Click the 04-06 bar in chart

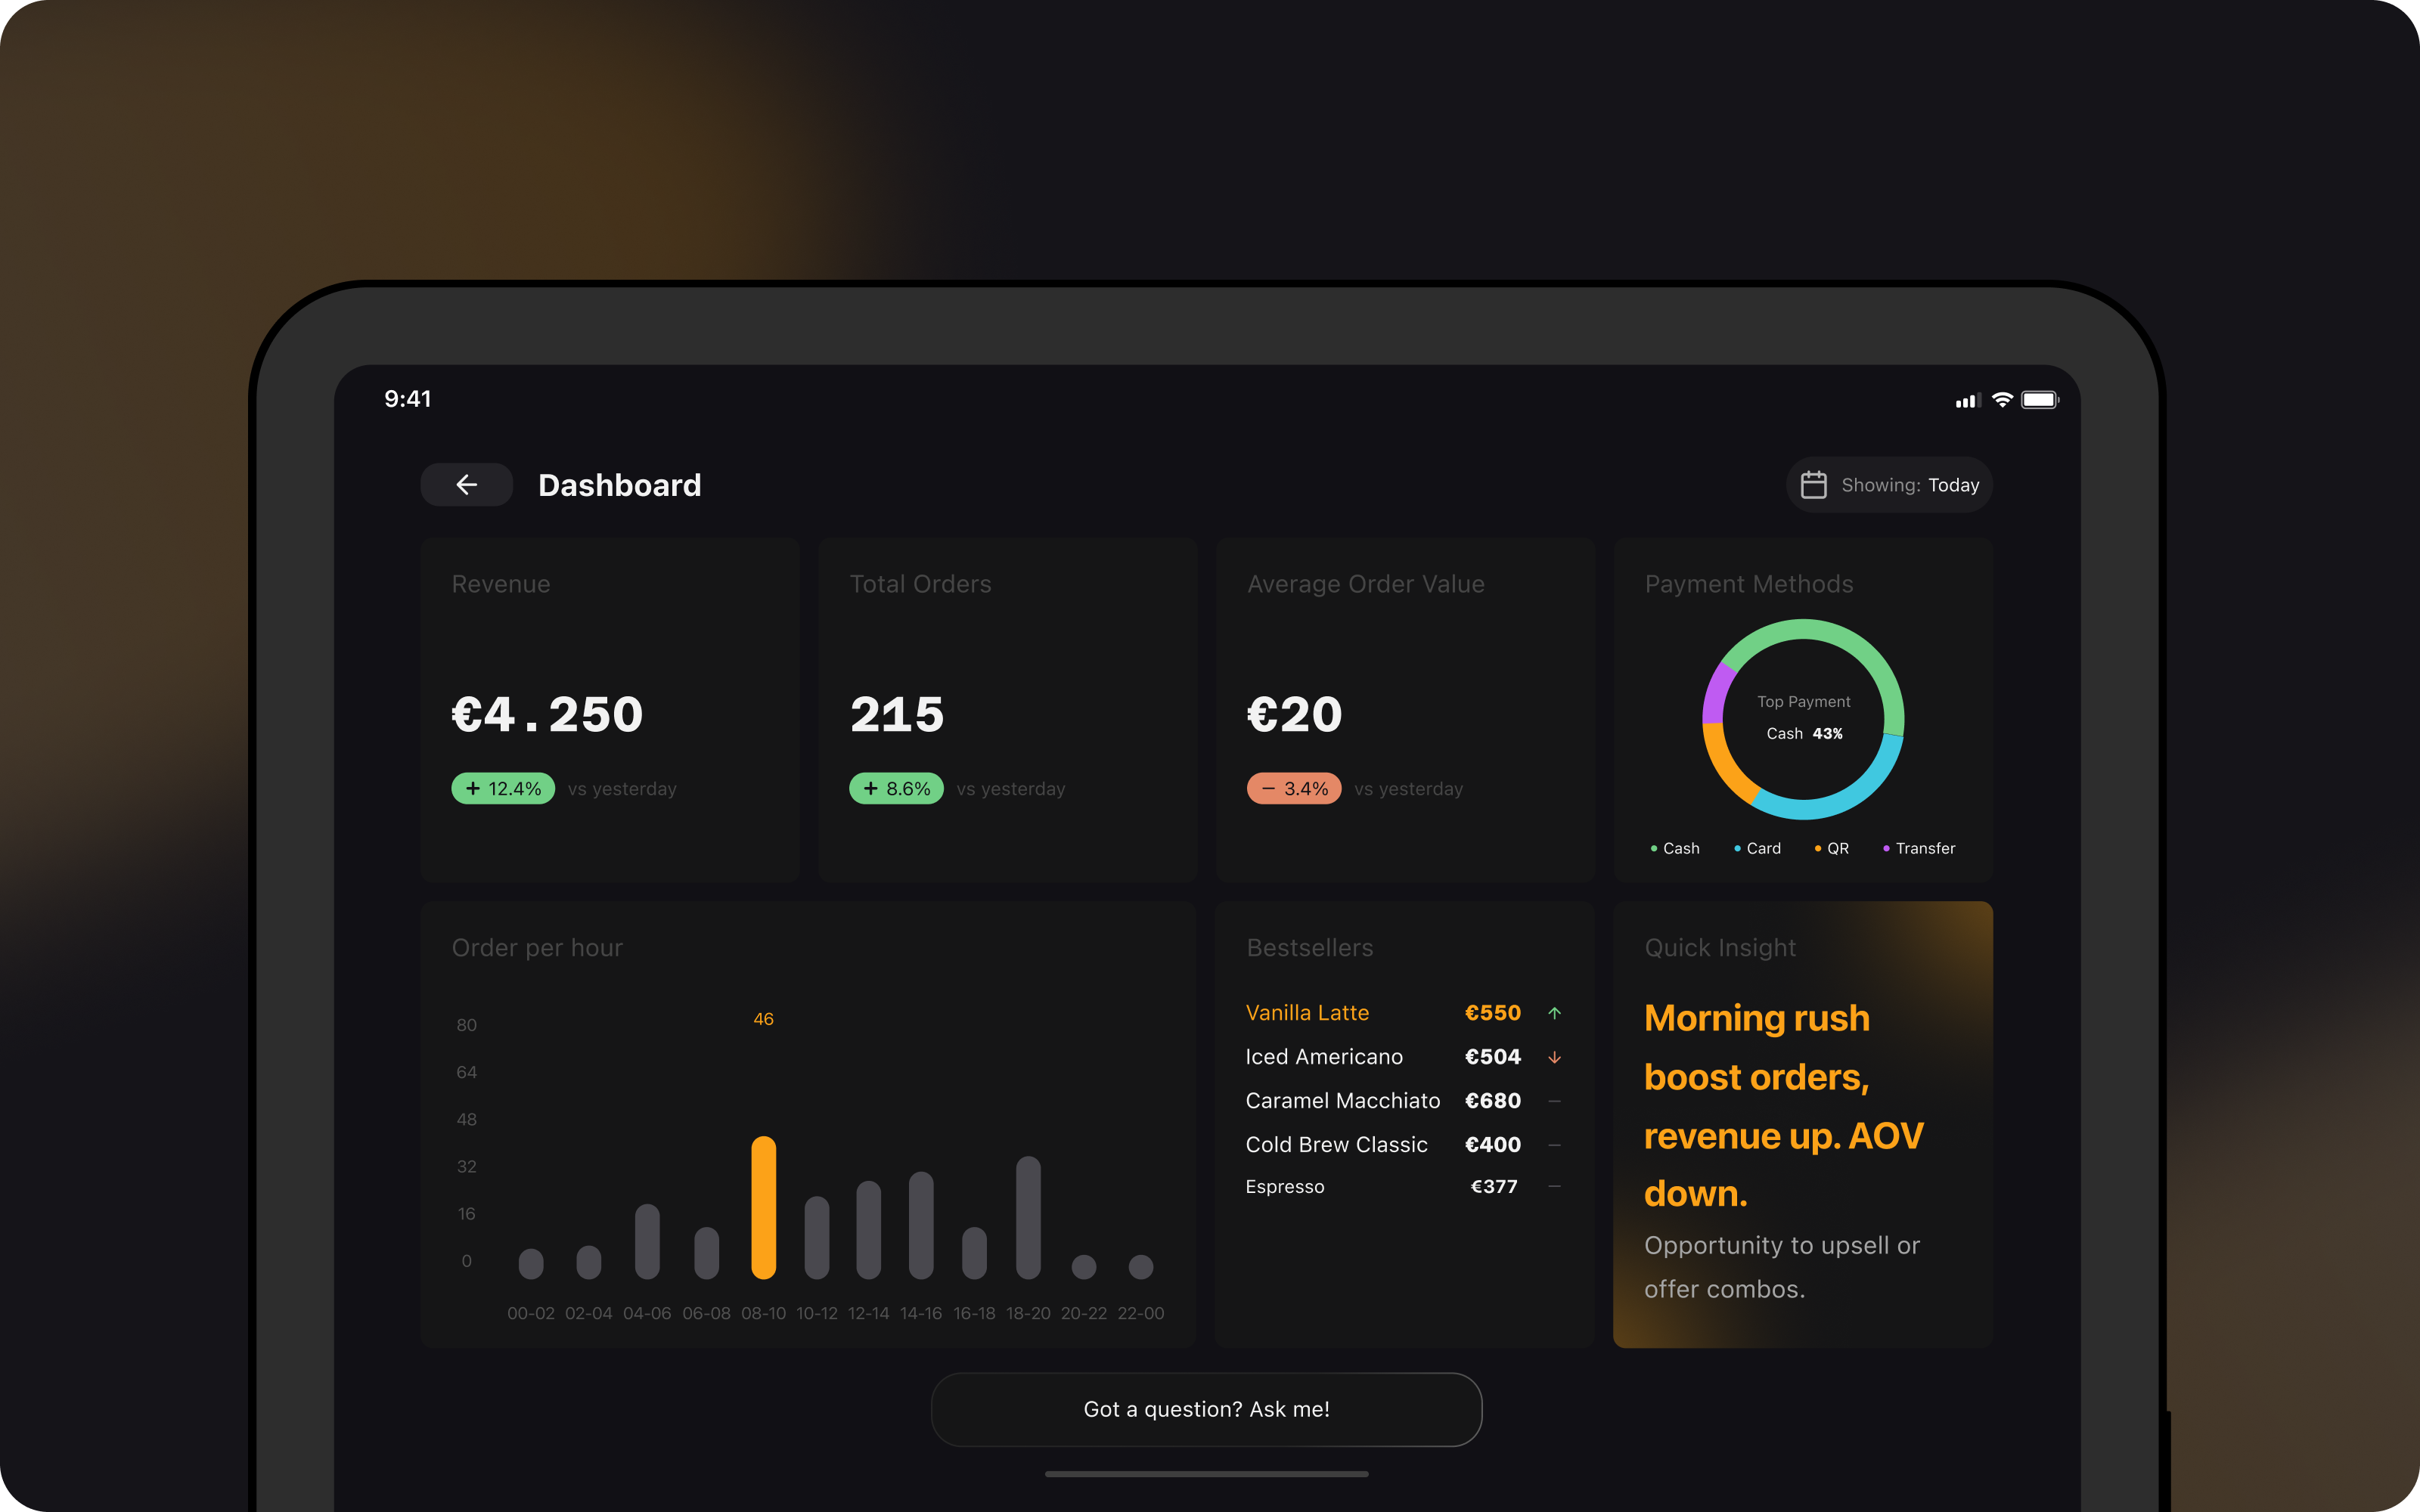point(647,1241)
